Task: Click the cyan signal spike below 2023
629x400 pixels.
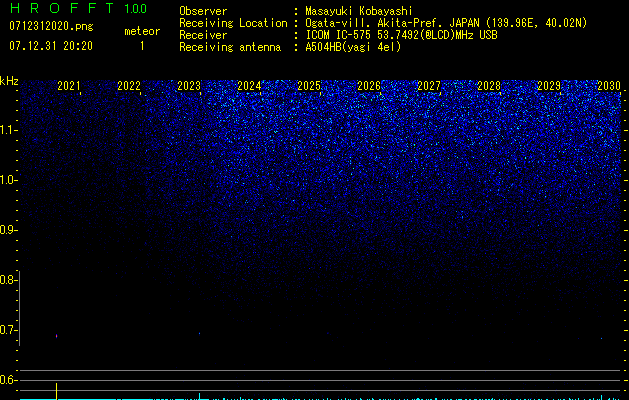Action: click(199, 396)
